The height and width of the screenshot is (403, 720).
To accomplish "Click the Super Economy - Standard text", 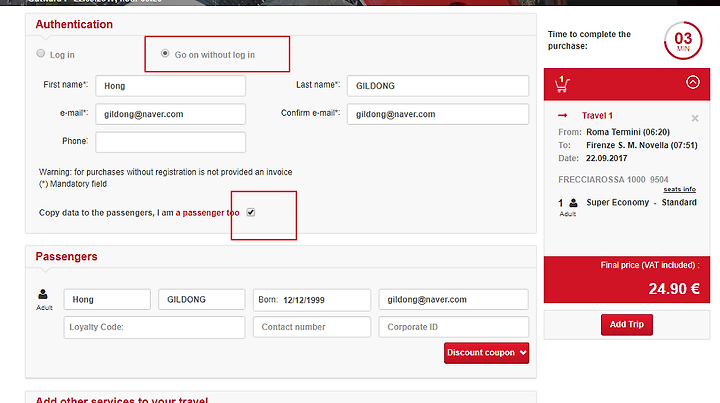I will [641, 202].
